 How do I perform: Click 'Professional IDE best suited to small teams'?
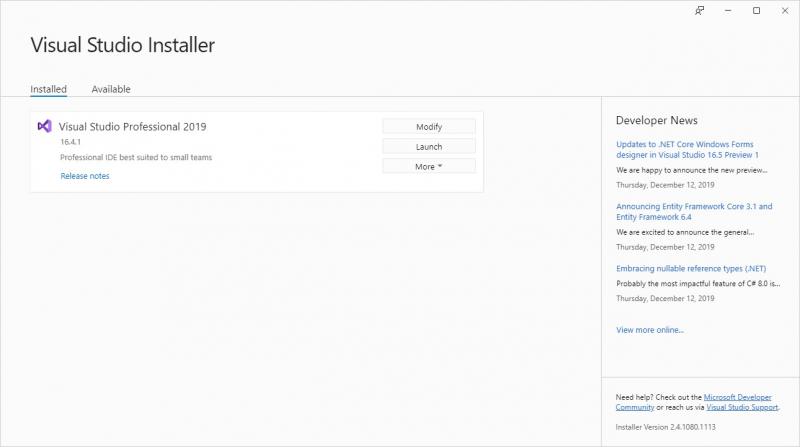tap(136, 157)
